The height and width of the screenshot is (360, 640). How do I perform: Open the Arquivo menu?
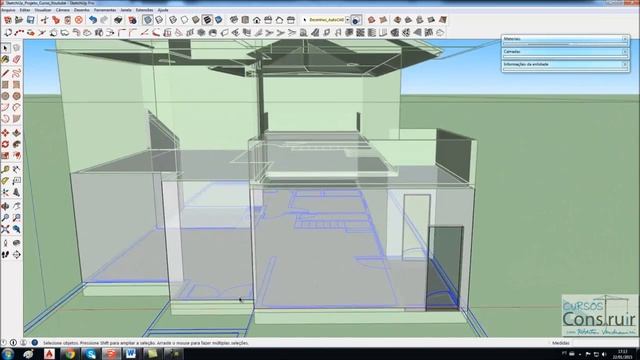click(8, 10)
